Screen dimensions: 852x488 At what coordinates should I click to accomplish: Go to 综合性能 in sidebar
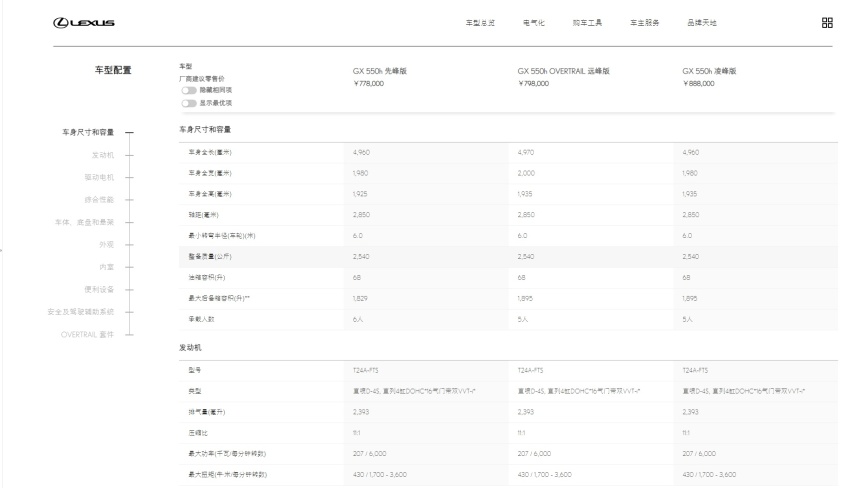[102, 200]
